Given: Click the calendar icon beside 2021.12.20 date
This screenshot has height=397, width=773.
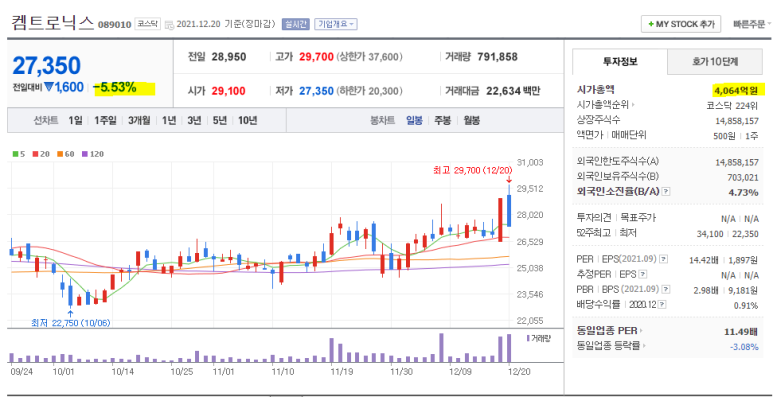Looking at the screenshot, I should pyautogui.click(x=169, y=24).
